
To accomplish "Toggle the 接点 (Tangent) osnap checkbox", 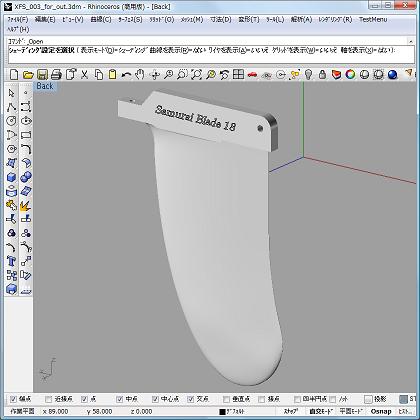I will point(262,399).
